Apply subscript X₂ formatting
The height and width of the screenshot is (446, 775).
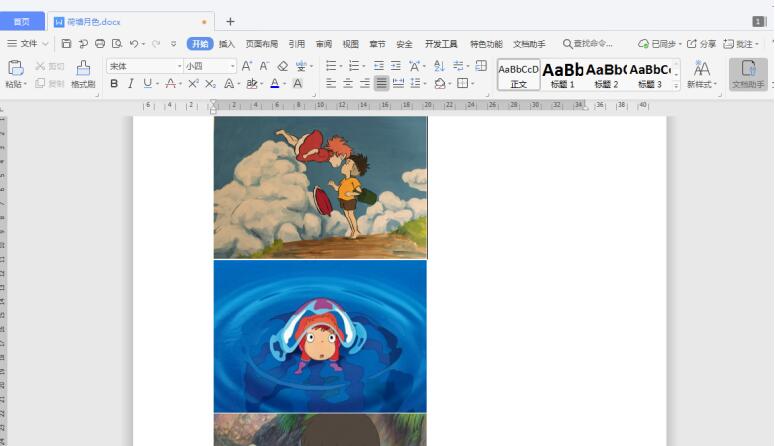point(211,84)
